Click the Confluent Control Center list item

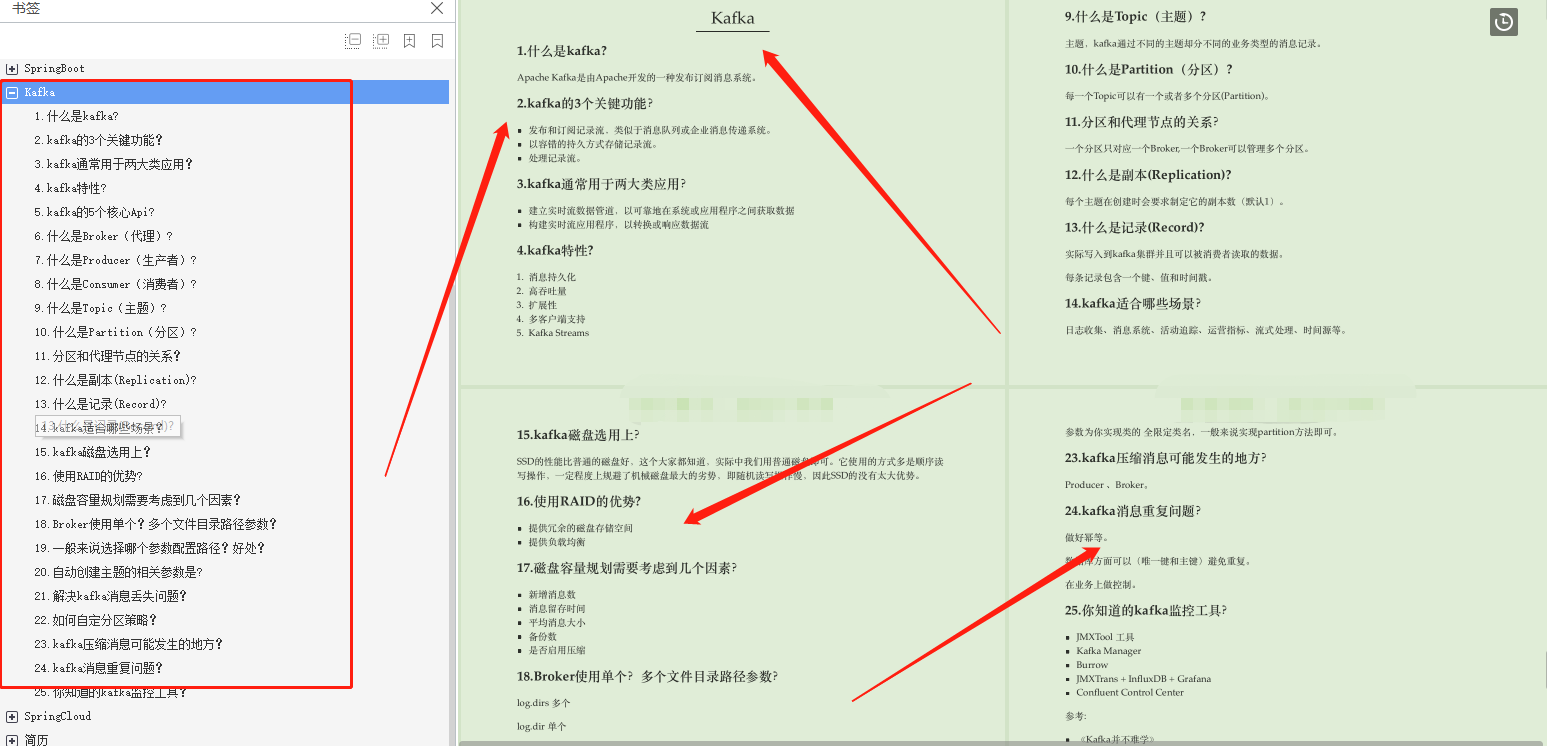[1130, 692]
